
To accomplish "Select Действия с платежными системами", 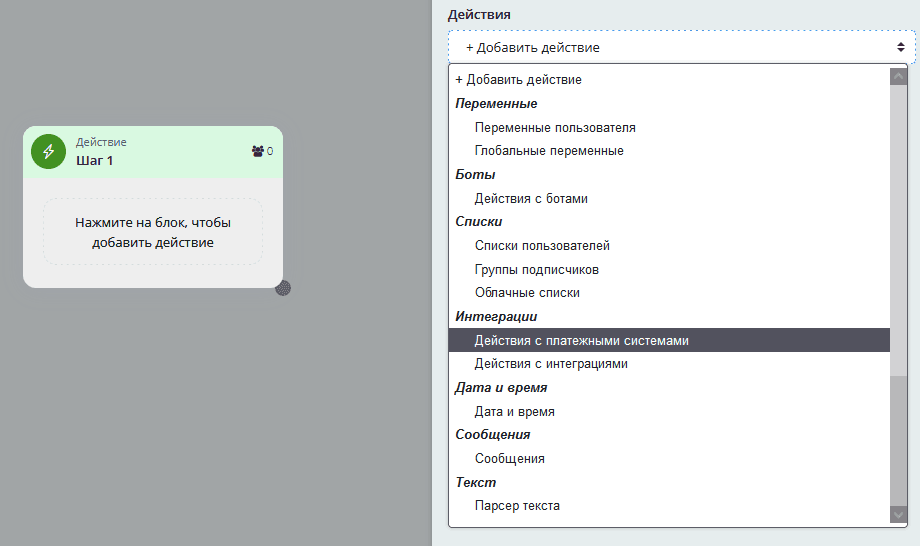I will (582, 341).
